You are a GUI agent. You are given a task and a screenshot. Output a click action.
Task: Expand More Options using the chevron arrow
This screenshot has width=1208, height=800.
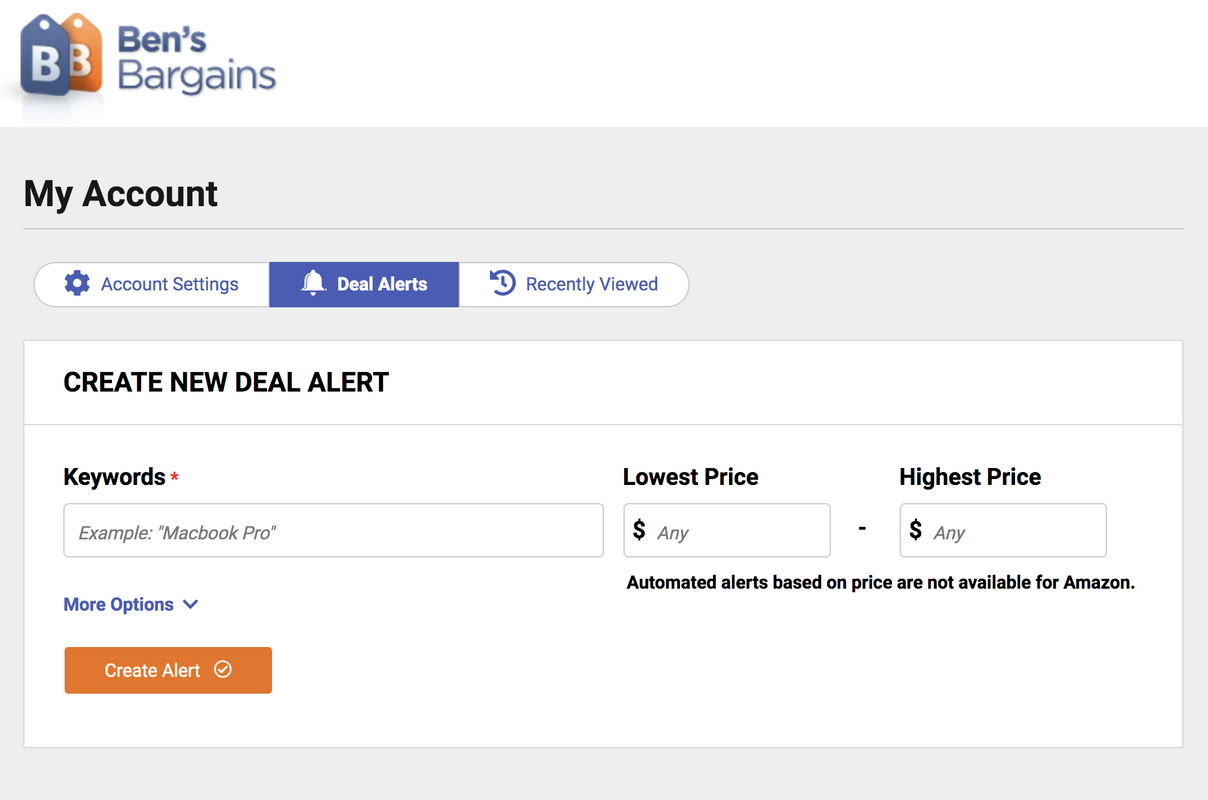(191, 604)
